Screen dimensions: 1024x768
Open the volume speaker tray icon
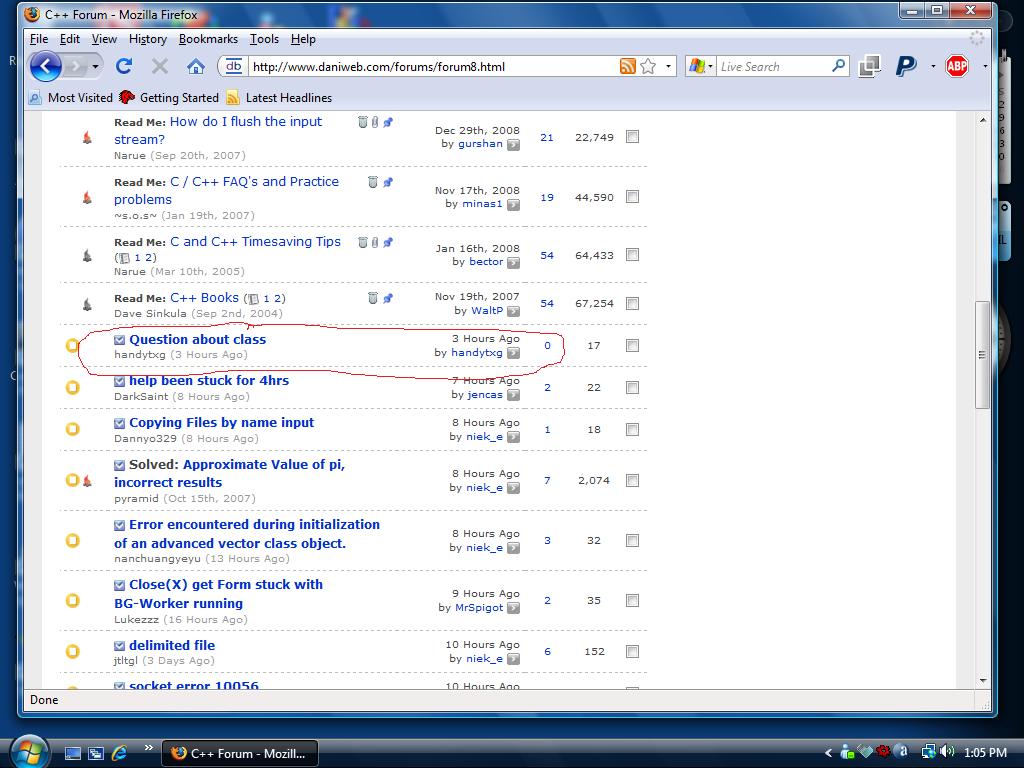(948, 752)
